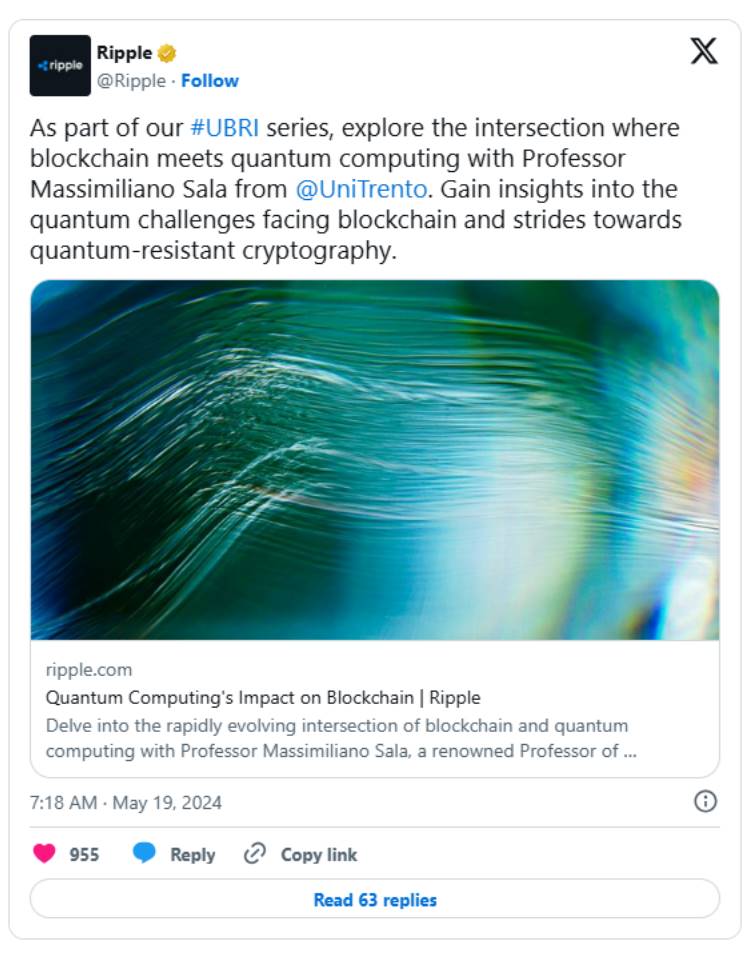This screenshot has height=953, width=755.
Task: Follow the Ripple account
Action: point(210,81)
